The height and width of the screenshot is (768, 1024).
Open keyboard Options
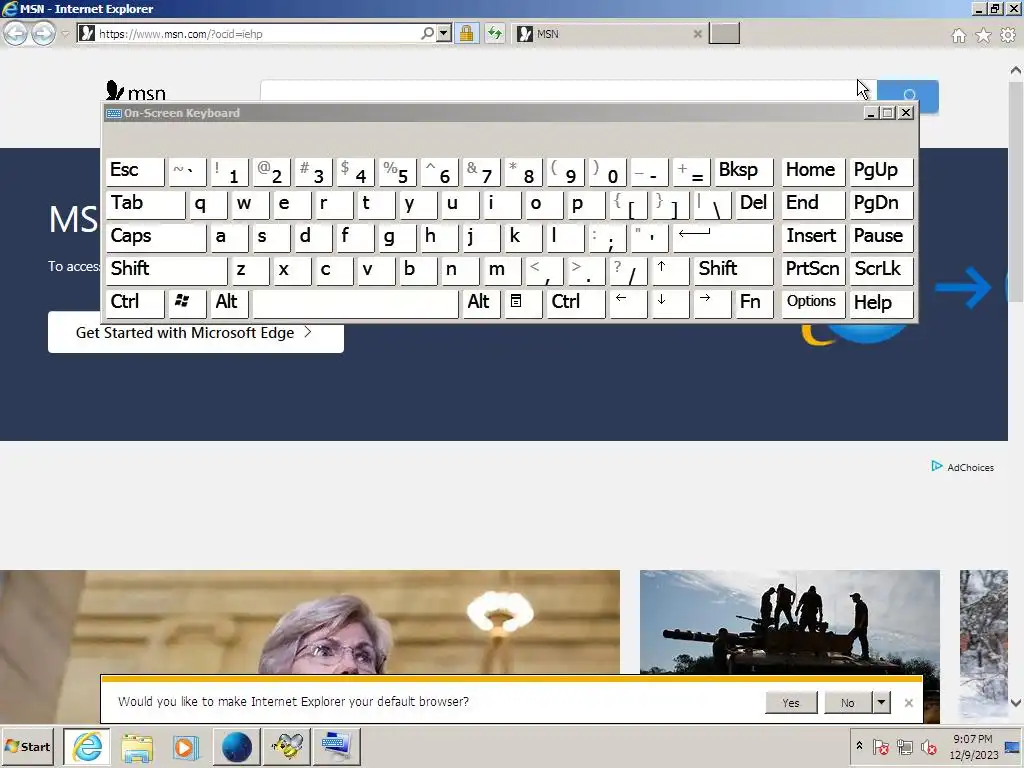pos(813,303)
